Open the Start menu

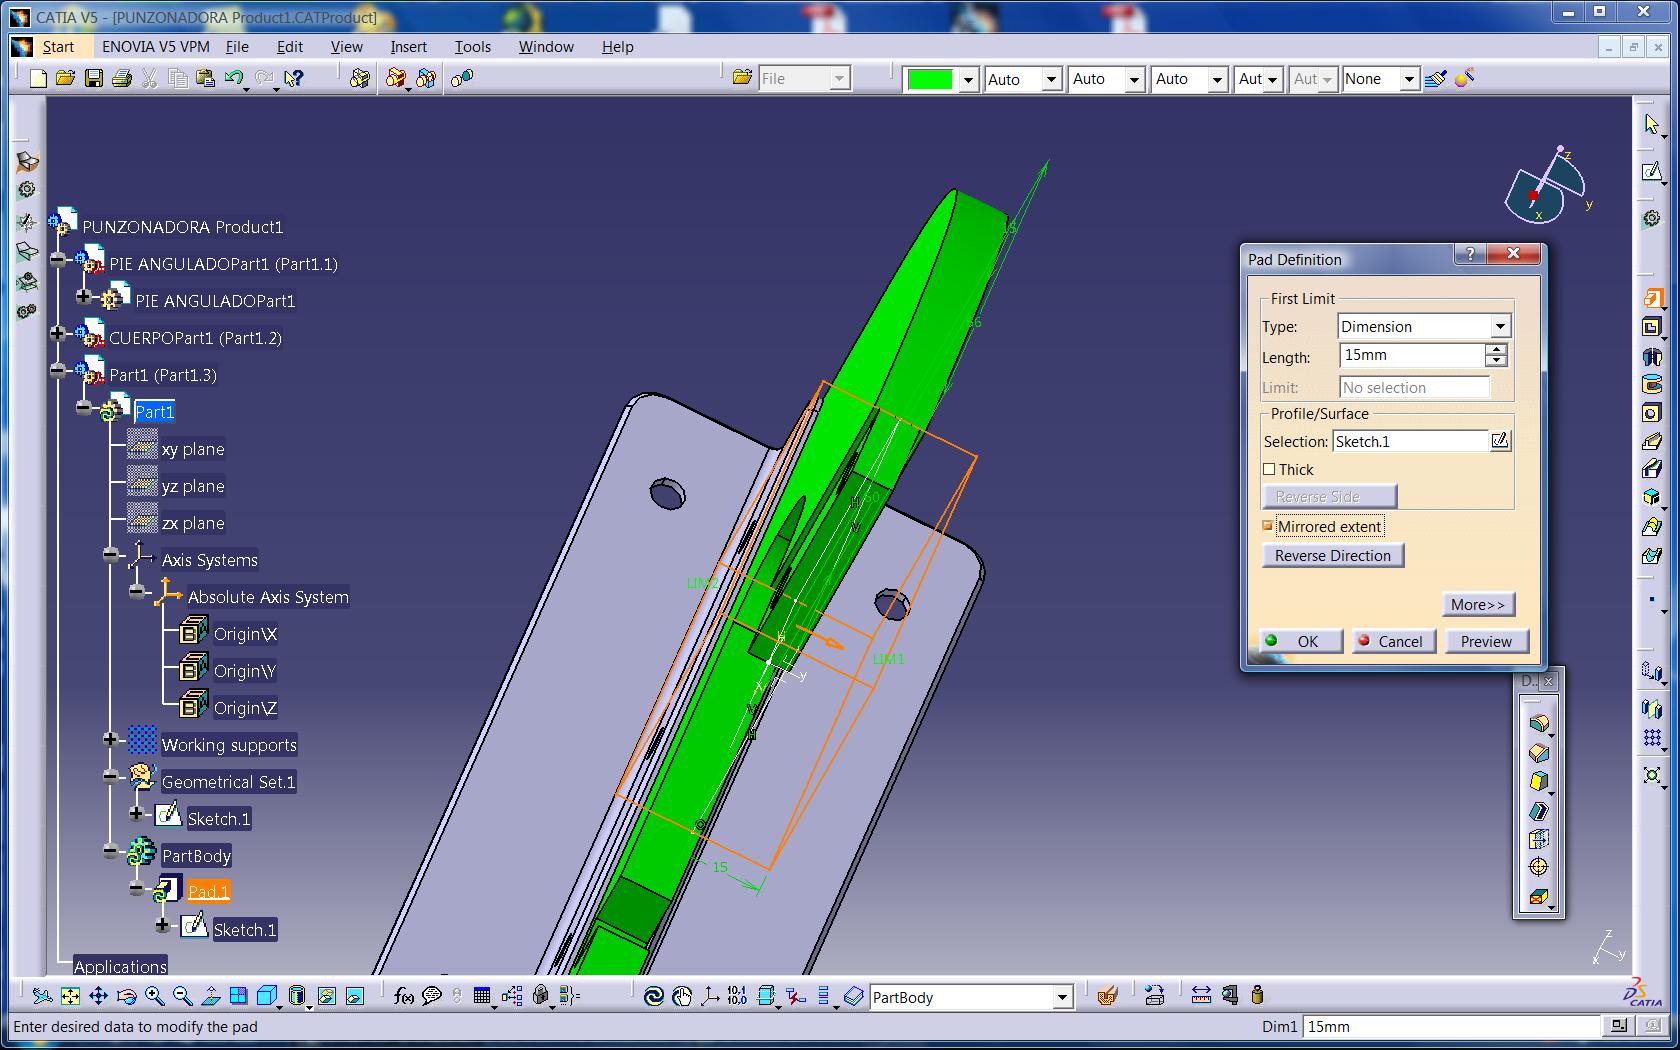point(58,46)
